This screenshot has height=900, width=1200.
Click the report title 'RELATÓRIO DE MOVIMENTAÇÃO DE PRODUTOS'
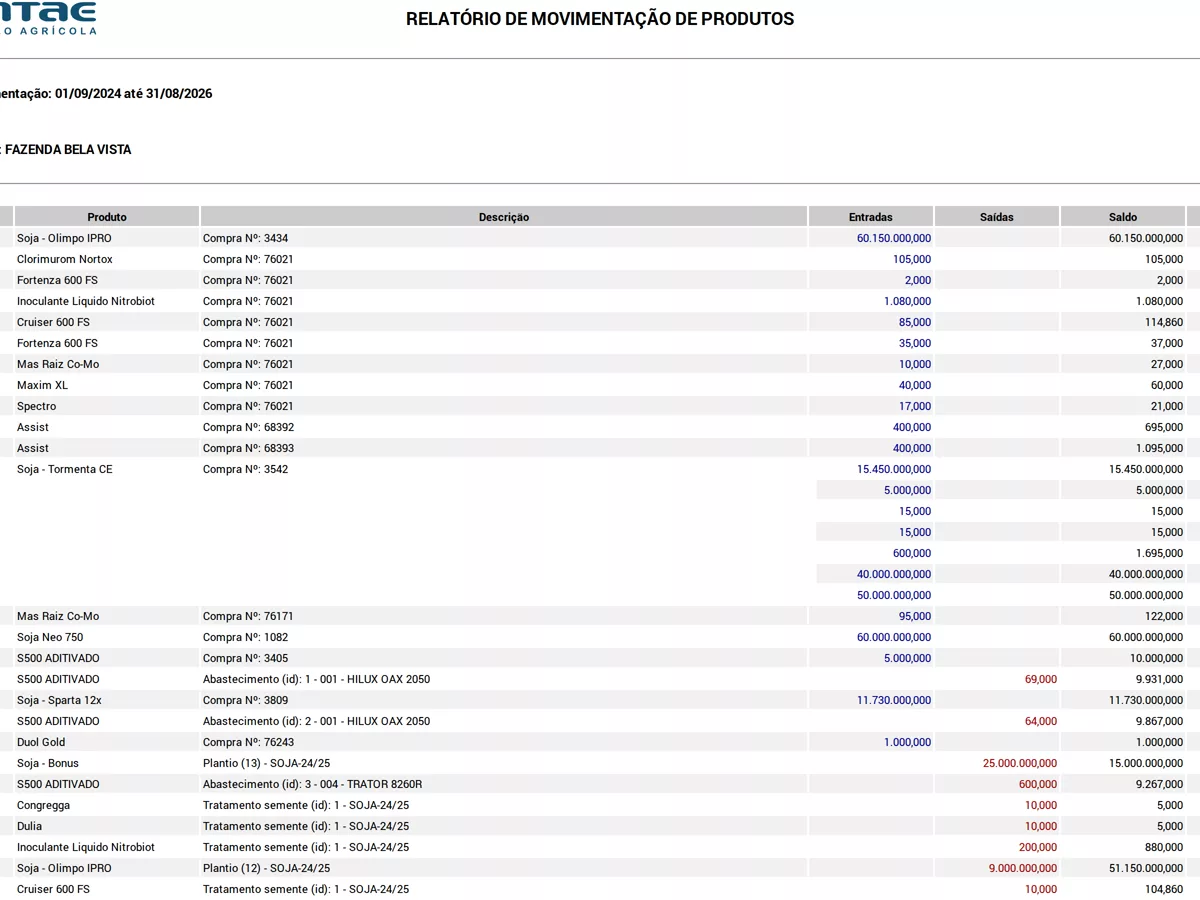pos(600,19)
